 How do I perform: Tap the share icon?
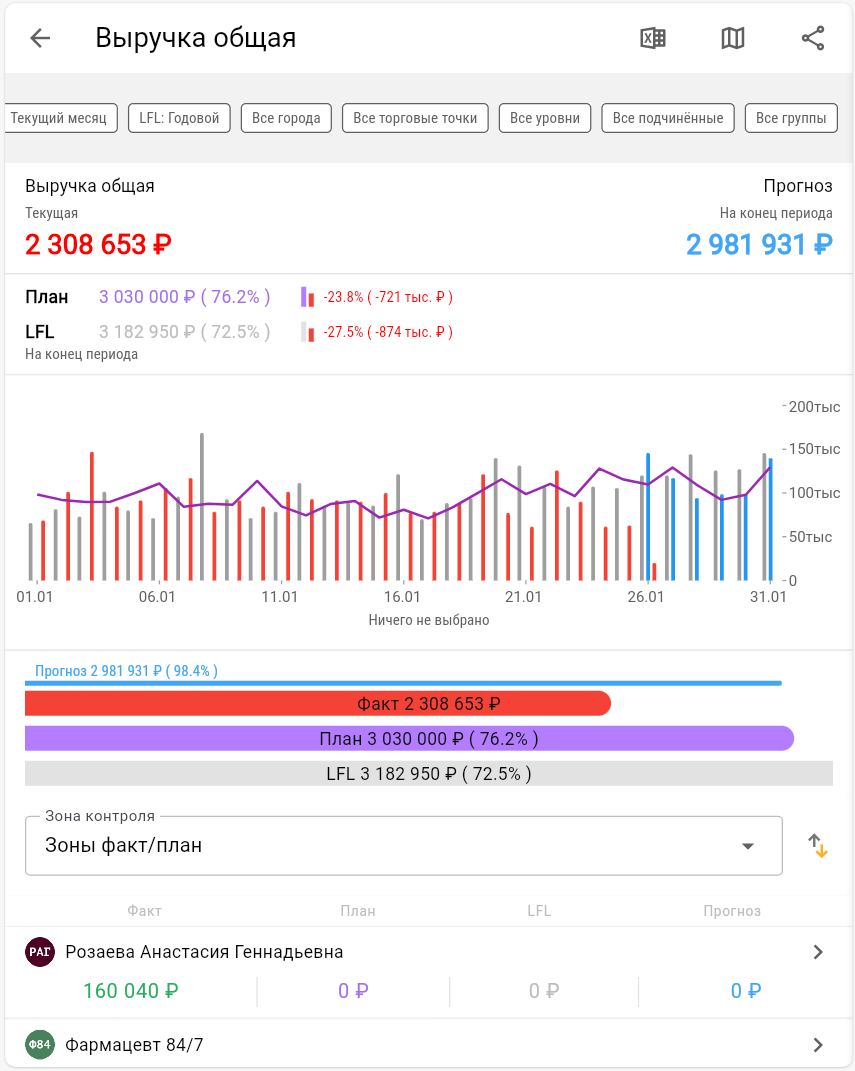(x=813, y=38)
